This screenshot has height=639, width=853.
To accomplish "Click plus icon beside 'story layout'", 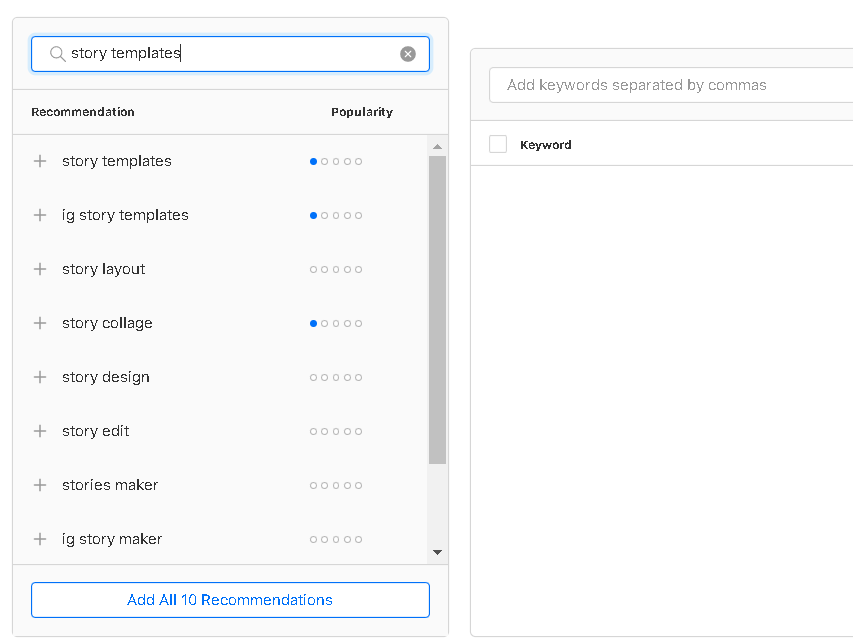I will 40,269.
